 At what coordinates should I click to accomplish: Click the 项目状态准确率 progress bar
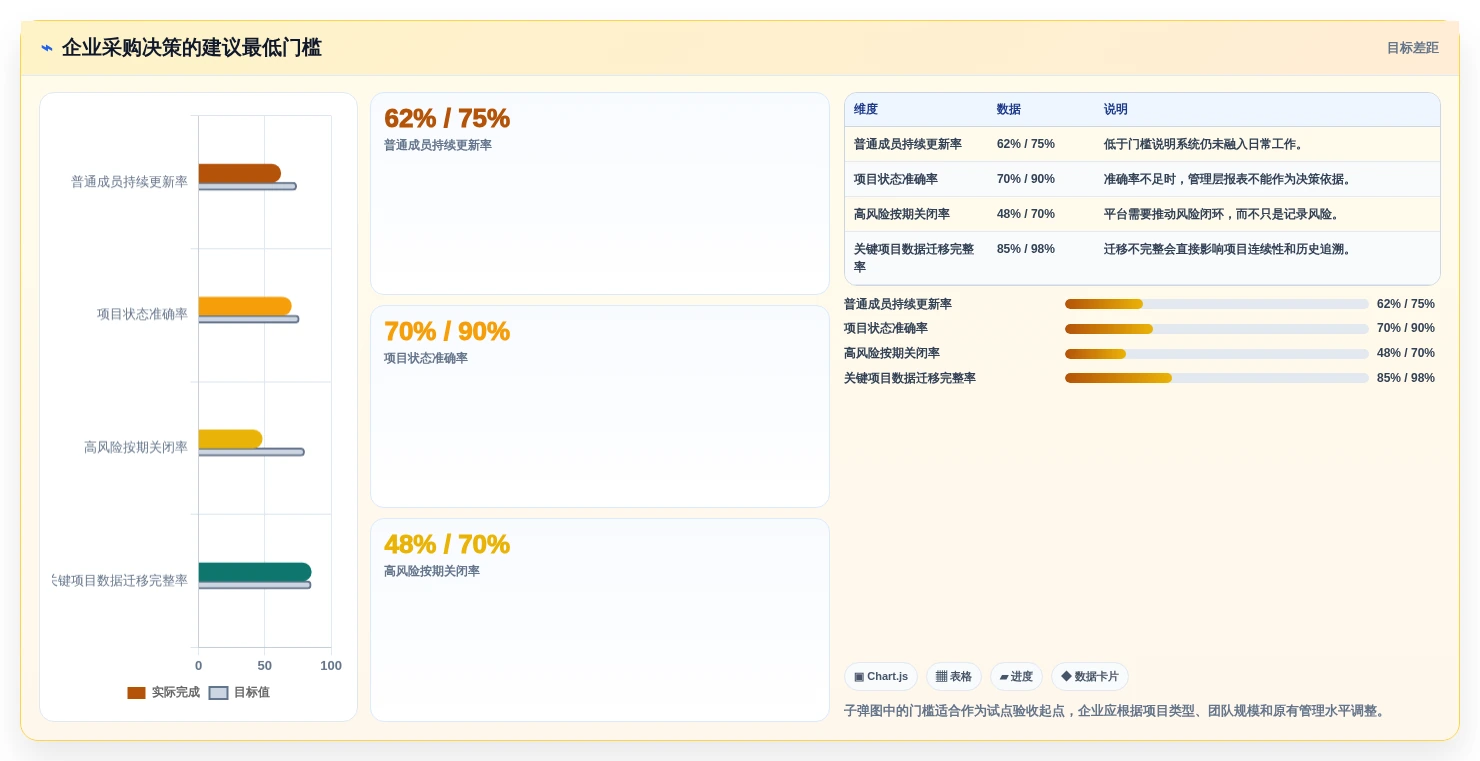1216,329
